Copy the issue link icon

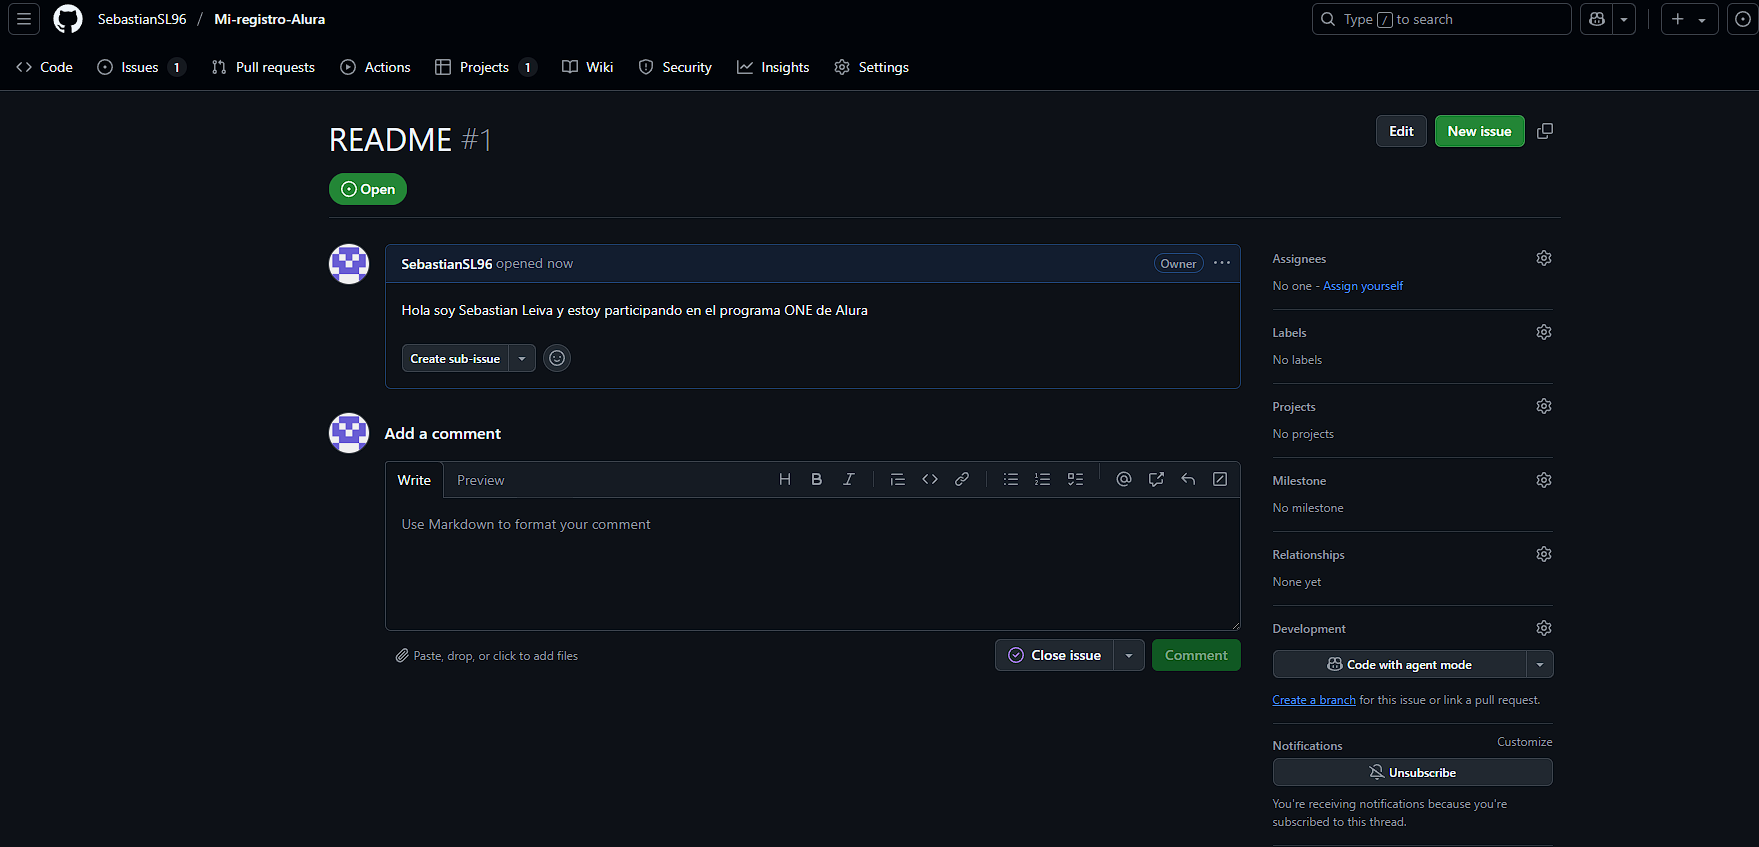(1545, 131)
